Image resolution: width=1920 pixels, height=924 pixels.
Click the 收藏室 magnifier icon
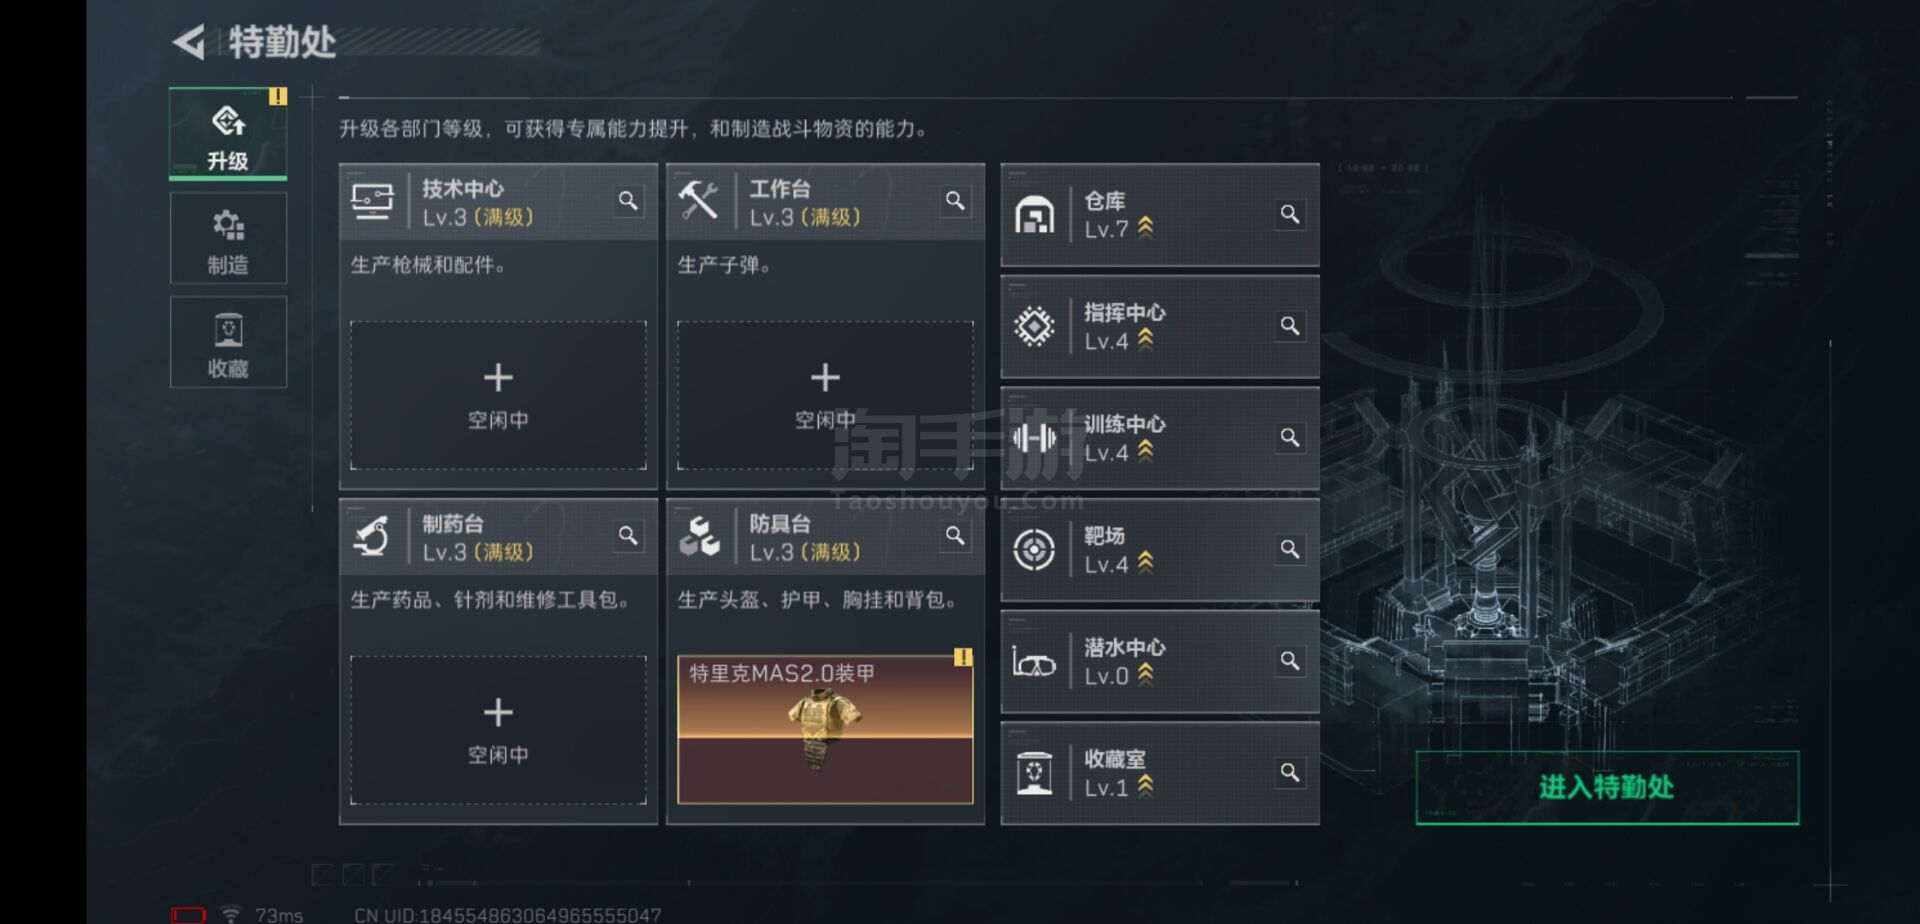click(x=1290, y=773)
